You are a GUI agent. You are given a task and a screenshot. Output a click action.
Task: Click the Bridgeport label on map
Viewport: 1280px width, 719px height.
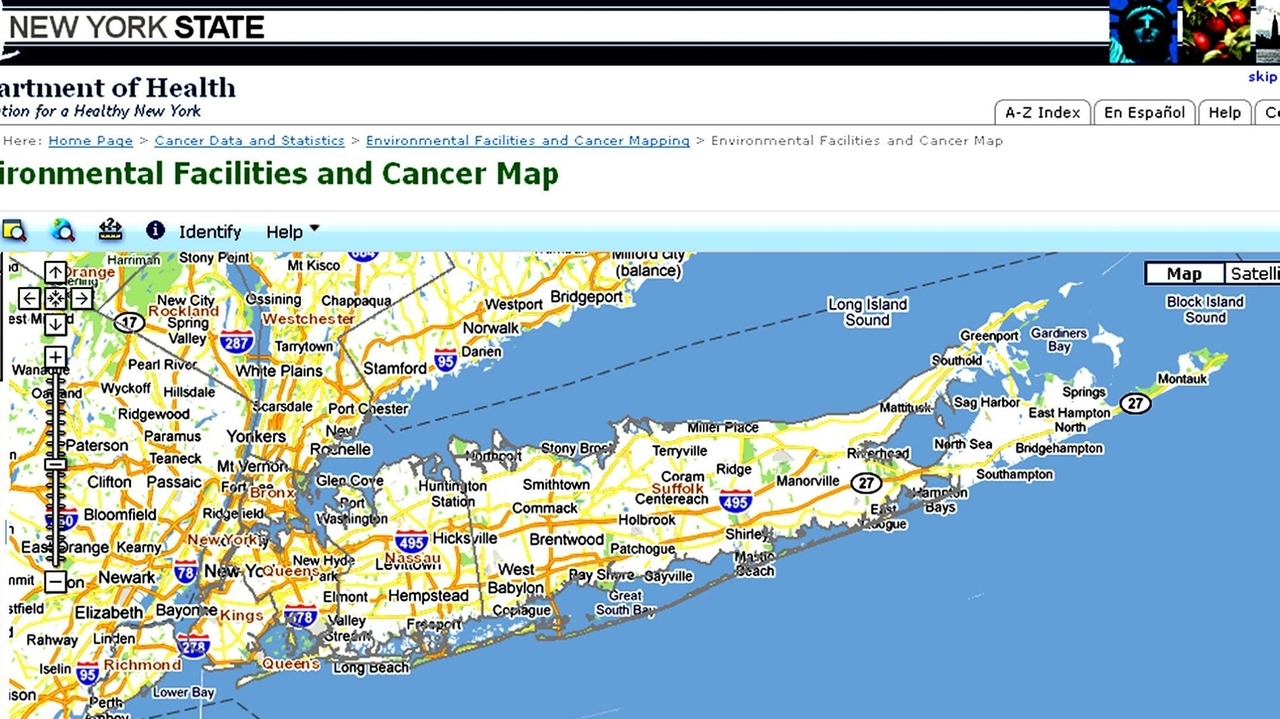click(587, 298)
